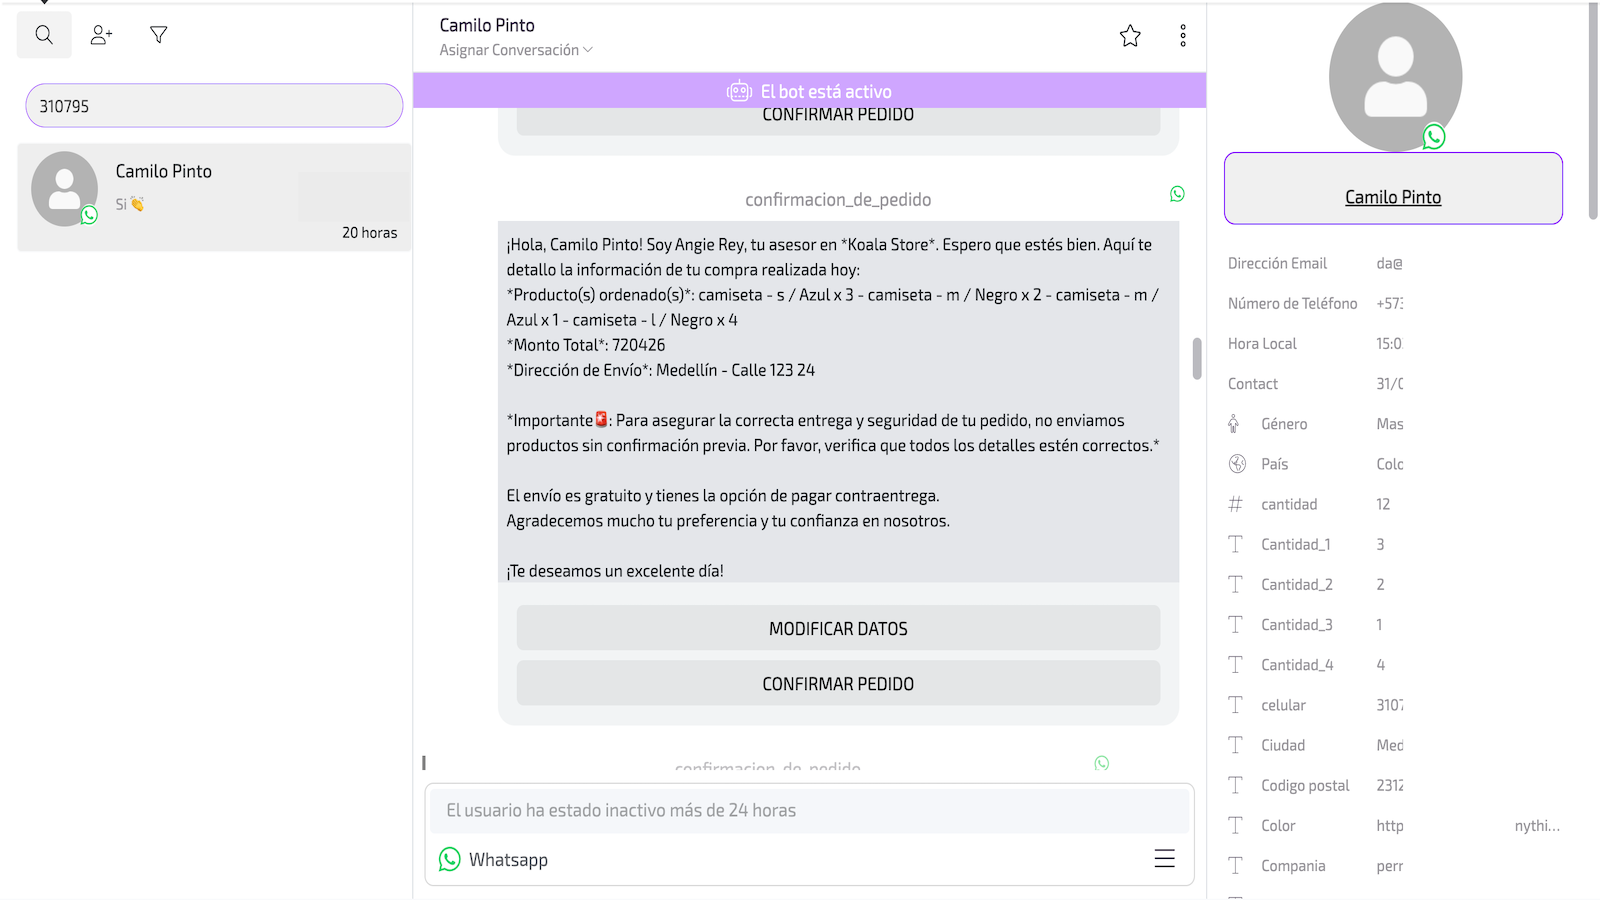This screenshot has width=1600, height=900.
Task: Click text-type icon beside Compania
Action: 1235,865
